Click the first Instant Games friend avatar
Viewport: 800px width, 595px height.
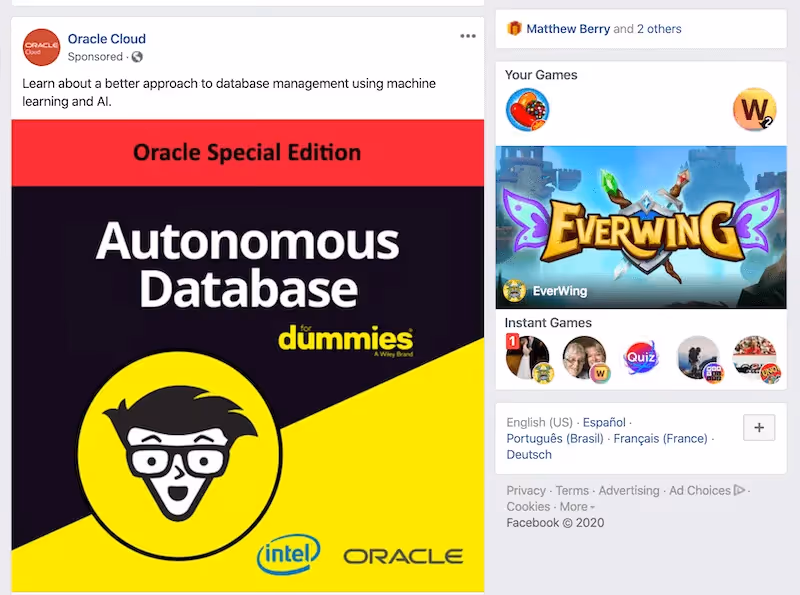pos(527,357)
